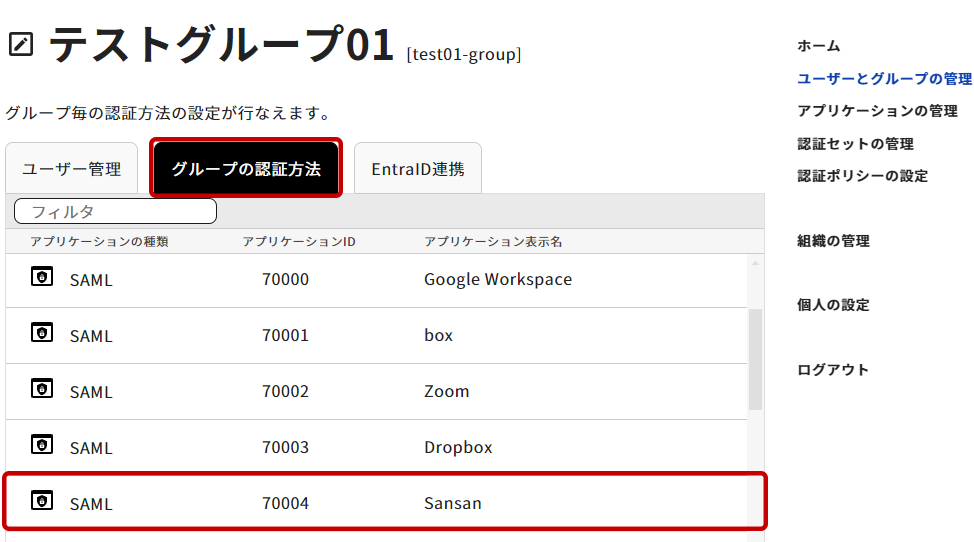Open 認証ポリシーの設定 page
The height and width of the screenshot is (542, 974).
tap(862, 176)
